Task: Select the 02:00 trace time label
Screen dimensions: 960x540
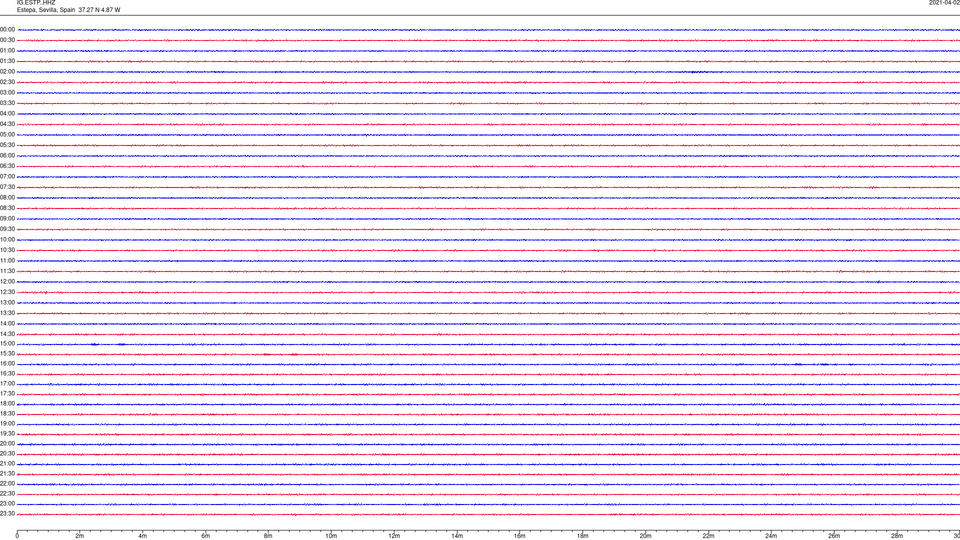Action: point(7,72)
